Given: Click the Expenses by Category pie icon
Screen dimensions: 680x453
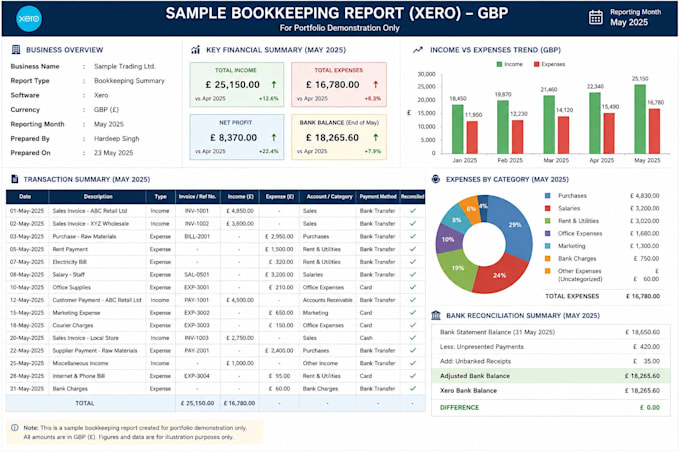Looking at the screenshot, I should 436,179.
